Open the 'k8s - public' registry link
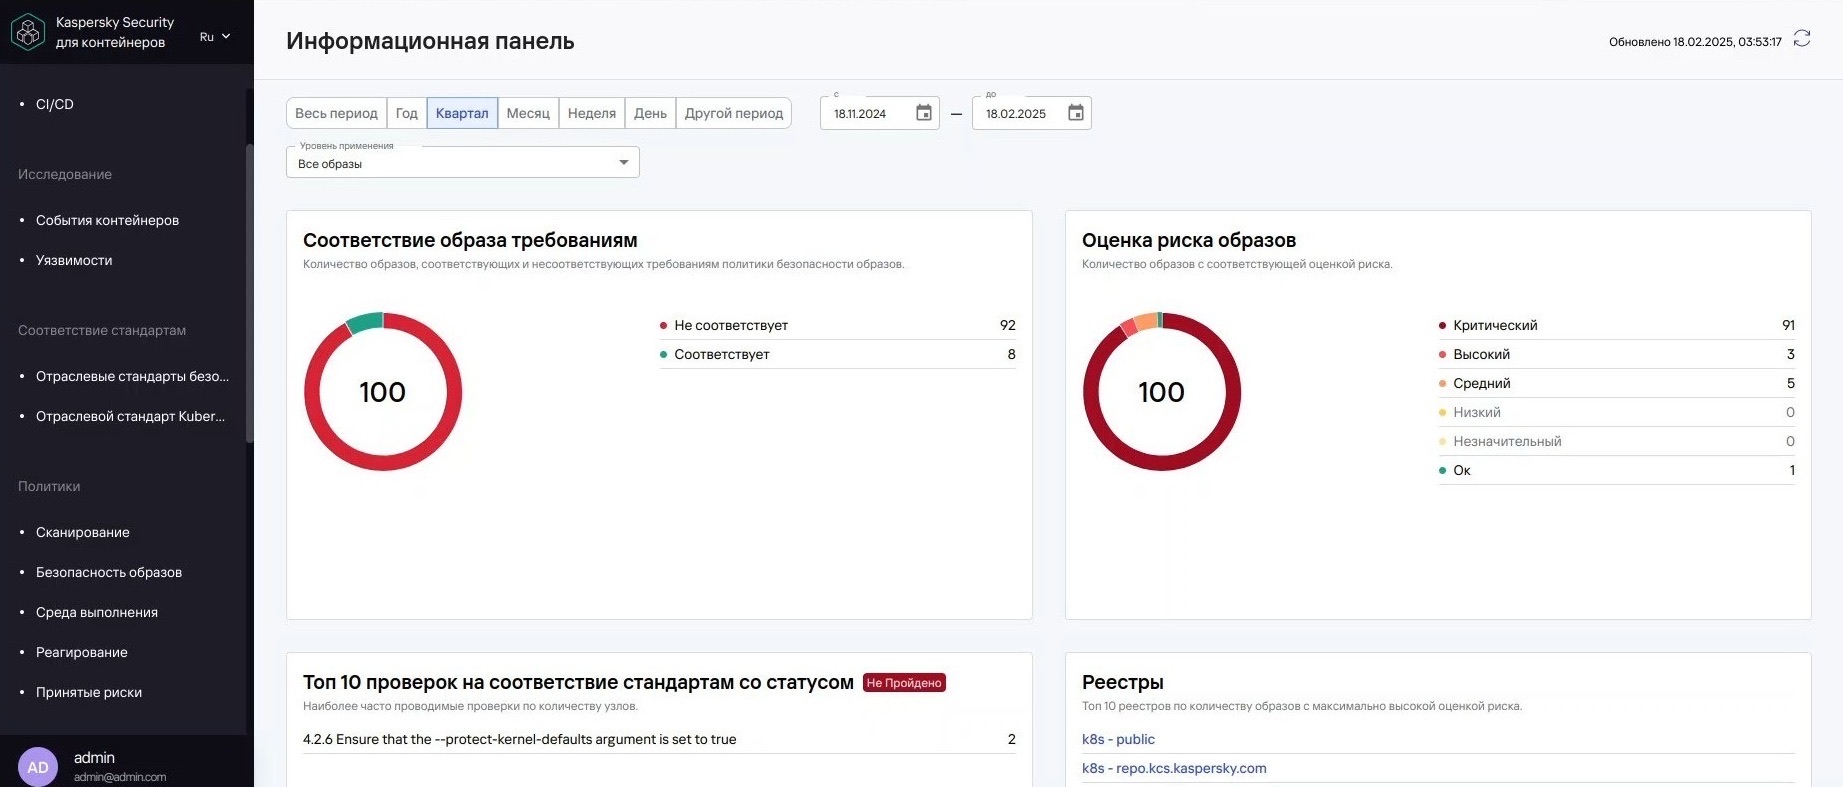This screenshot has width=1843, height=787. coord(1118,740)
